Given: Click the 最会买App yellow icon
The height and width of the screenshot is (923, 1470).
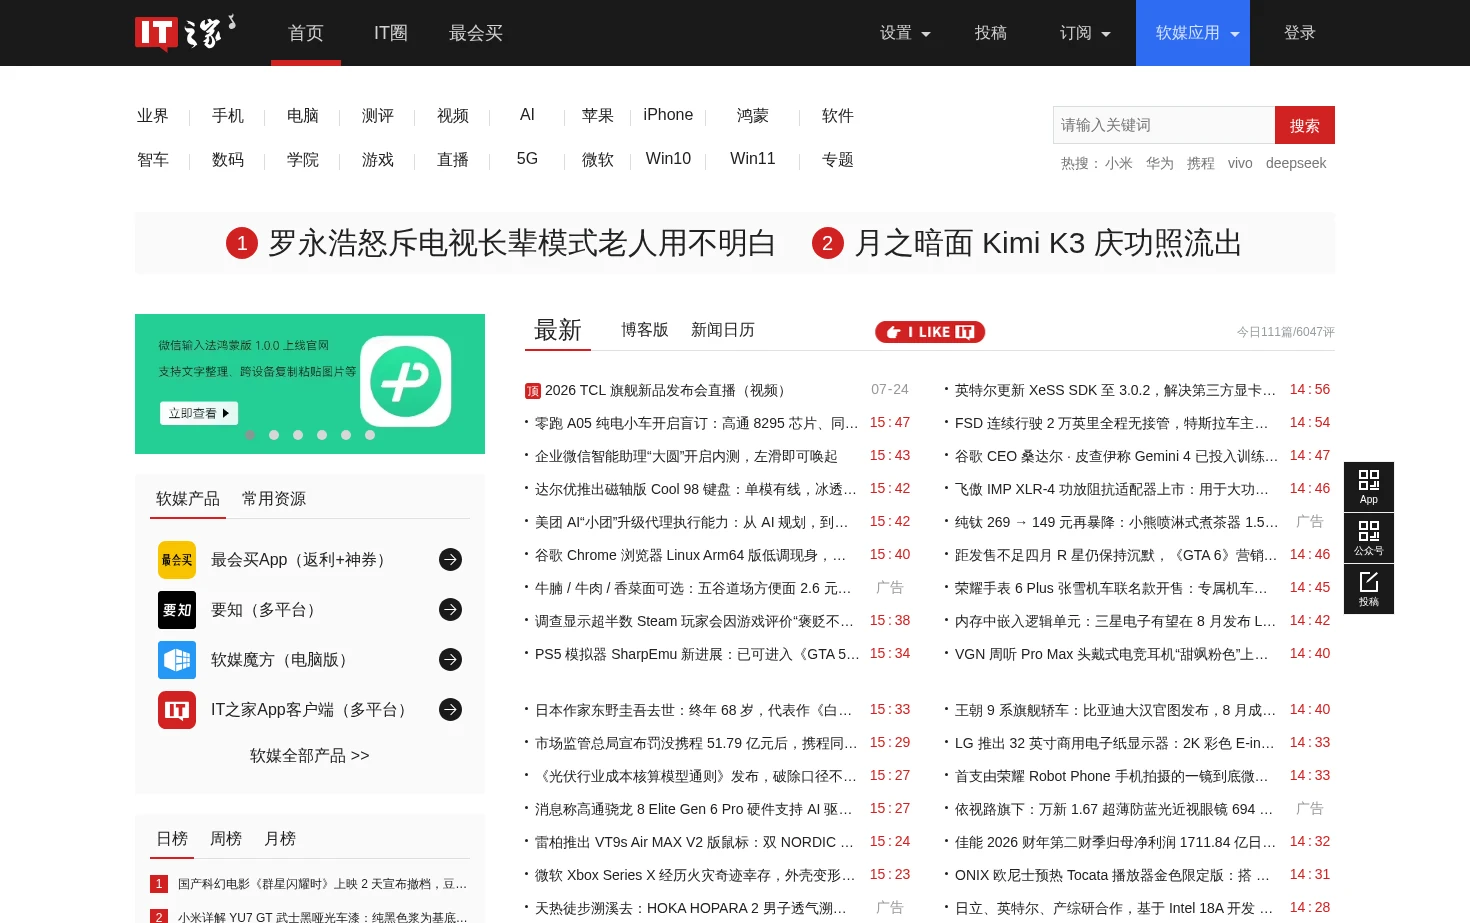Looking at the screenshot, I should [177, 560].
